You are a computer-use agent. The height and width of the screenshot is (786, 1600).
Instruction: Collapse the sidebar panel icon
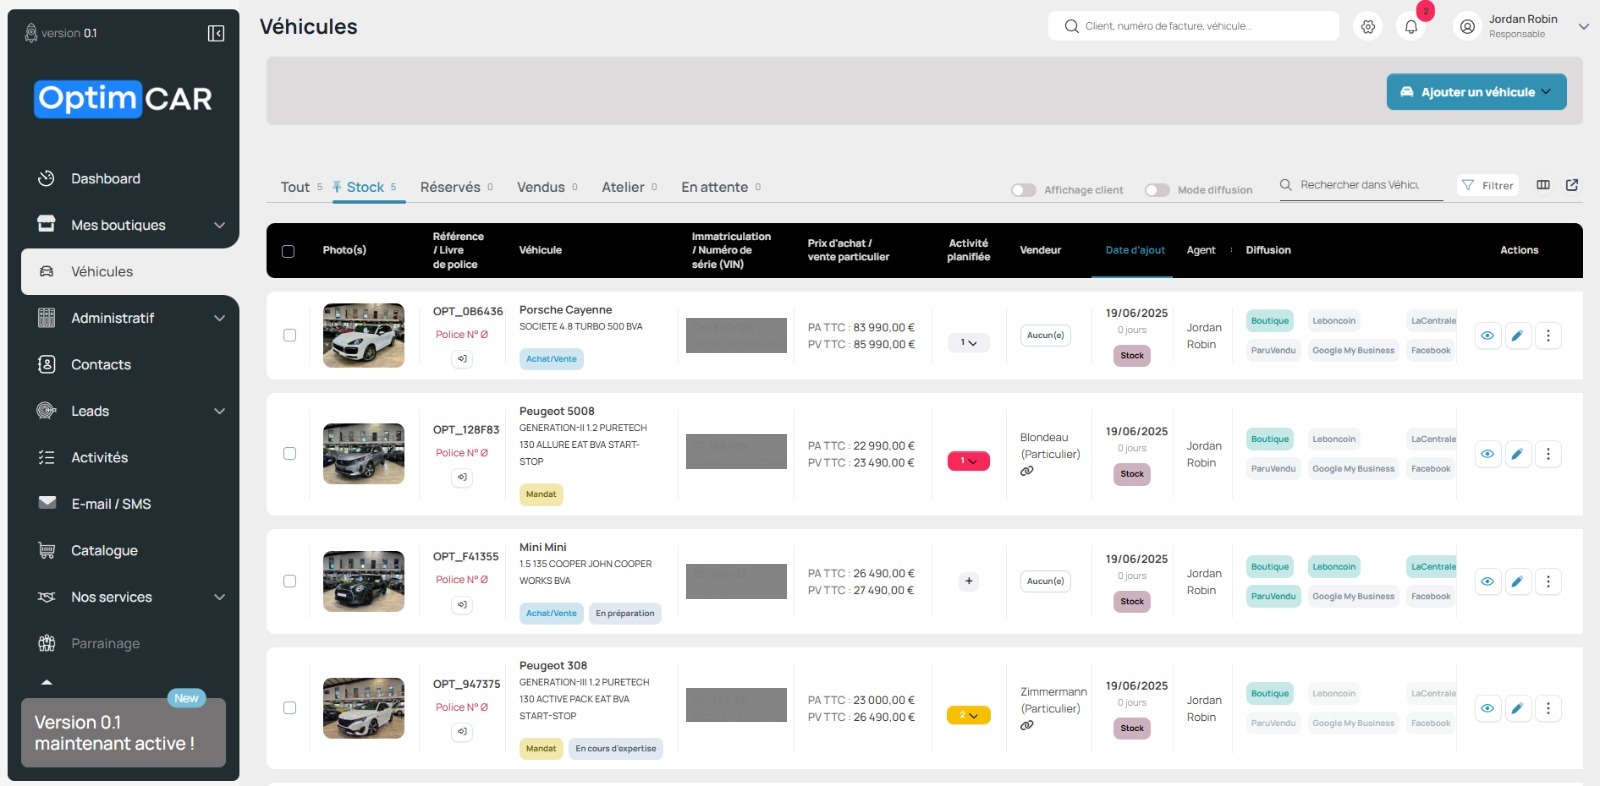pyautogui.click(x=216, y=33)
